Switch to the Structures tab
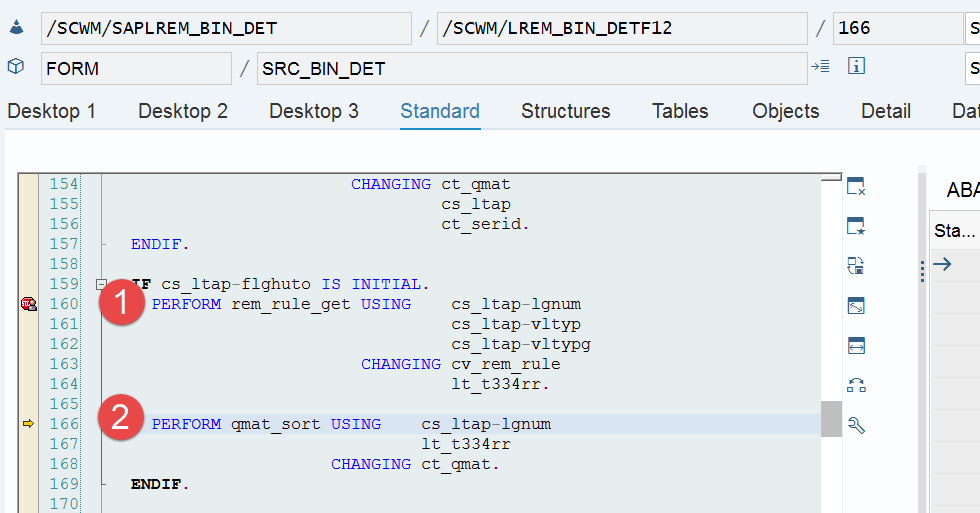980x513 pixels. pos(566,111)
